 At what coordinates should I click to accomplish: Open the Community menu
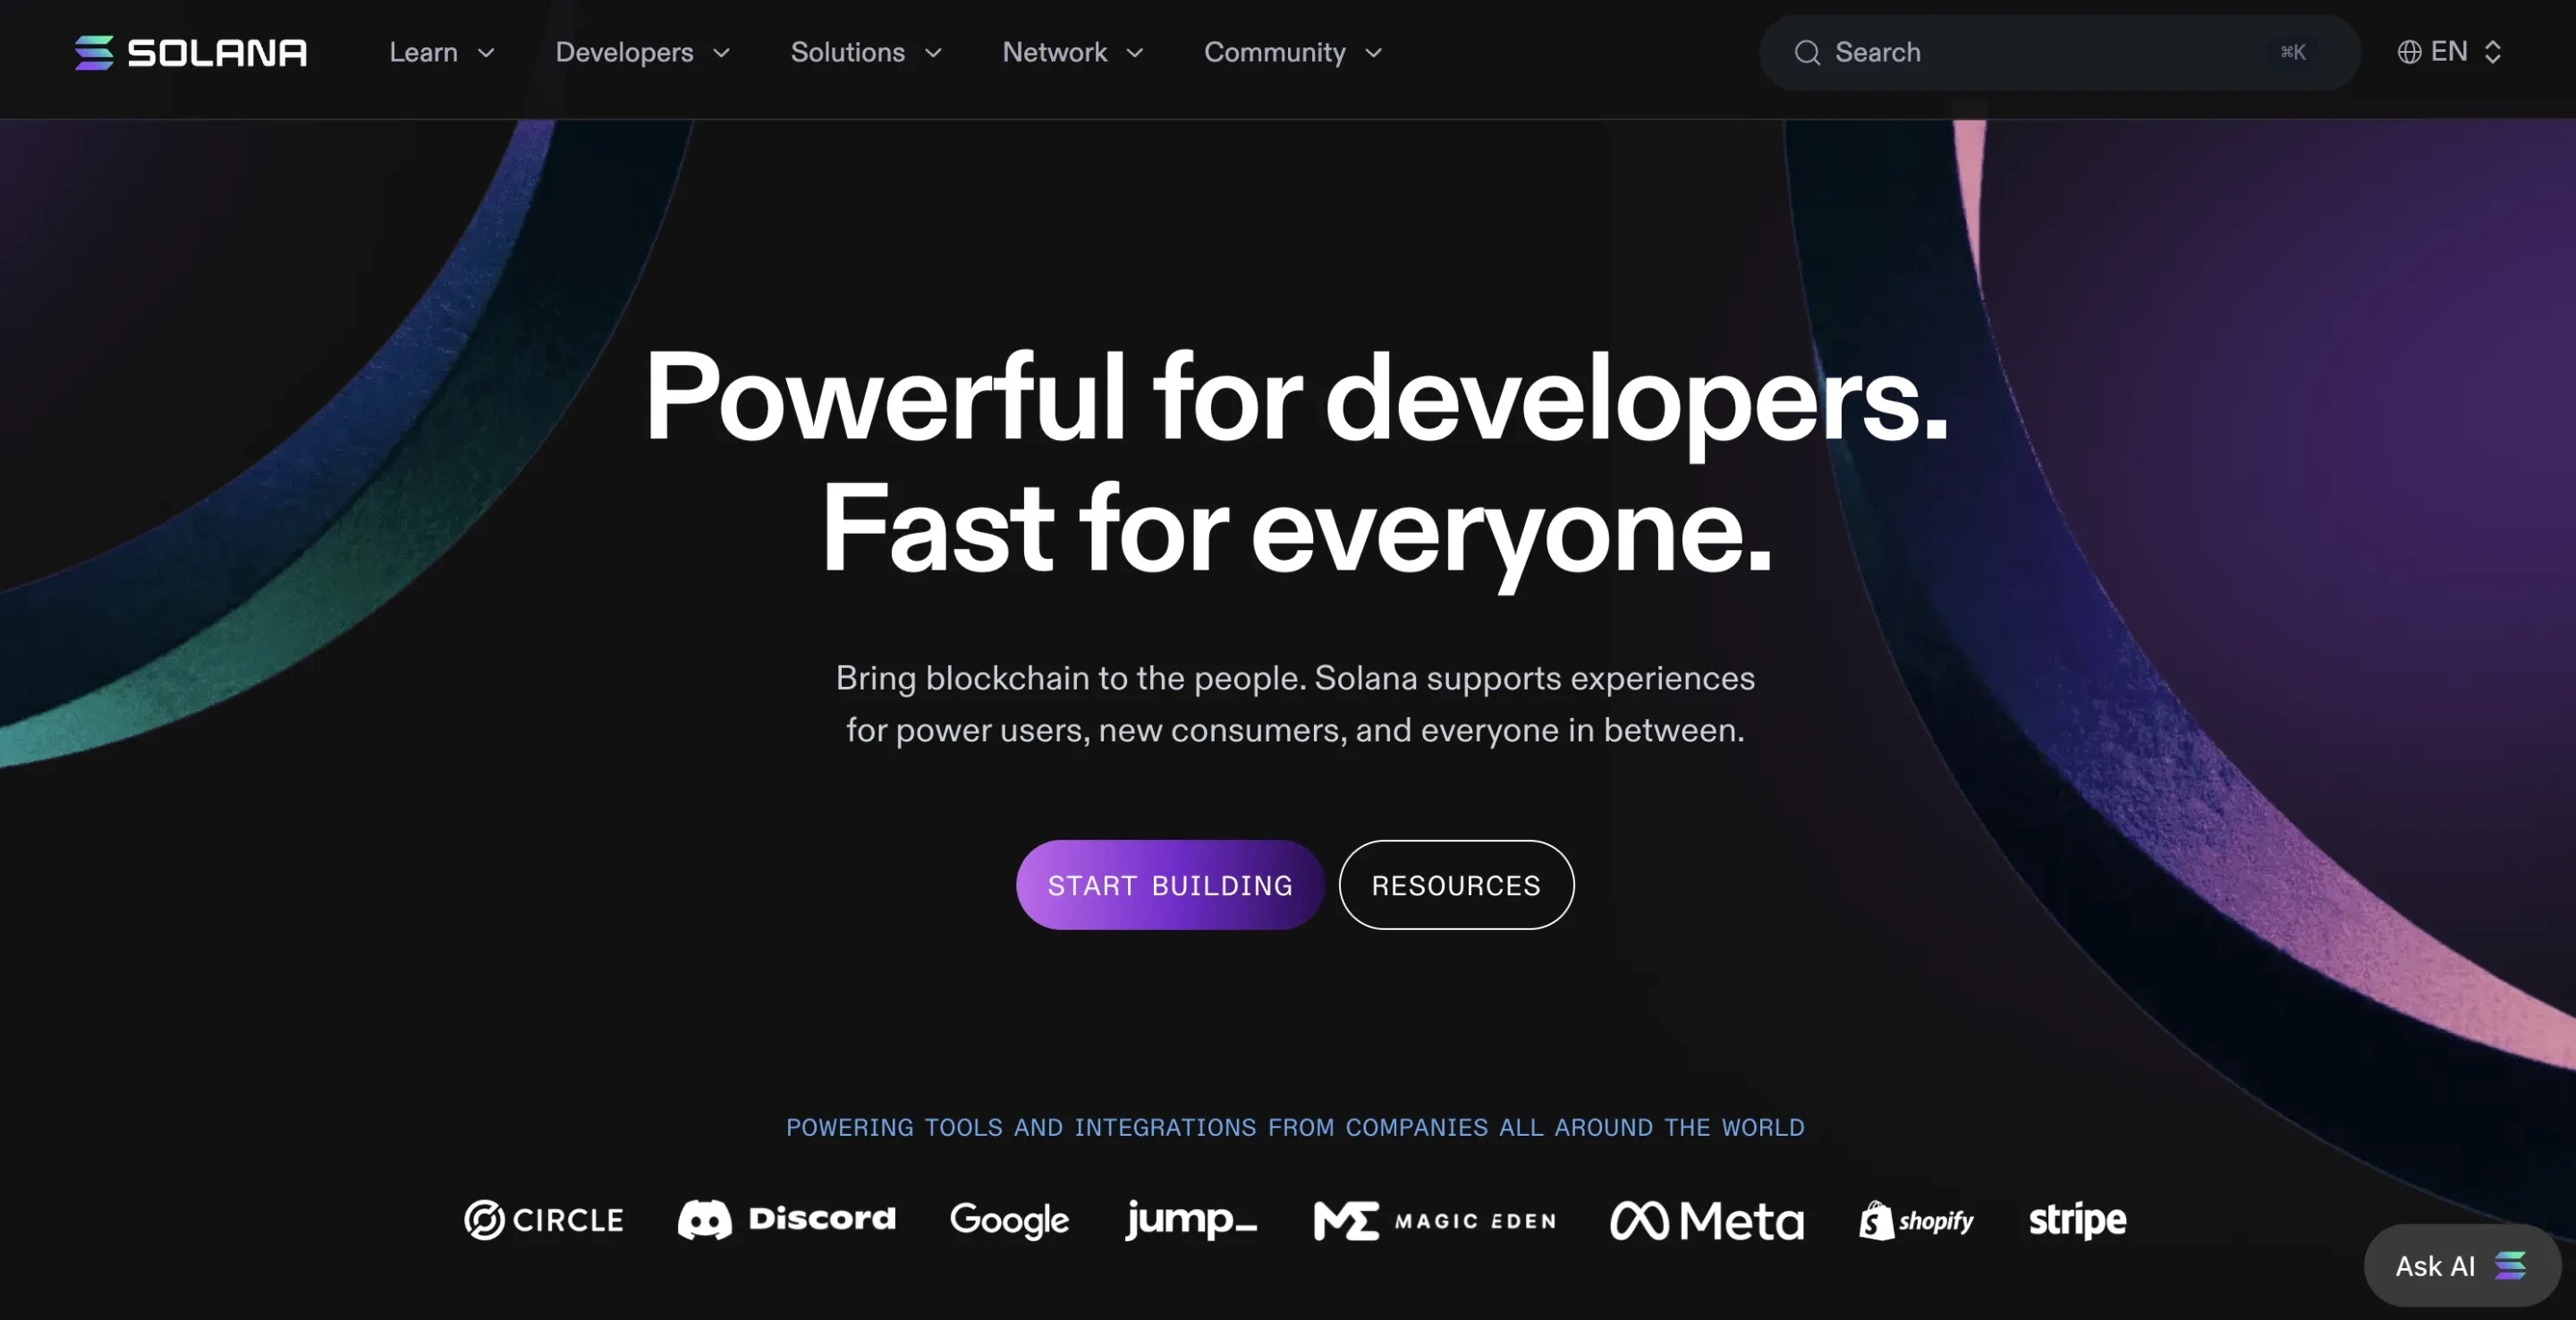click(x=1292, y=52)
